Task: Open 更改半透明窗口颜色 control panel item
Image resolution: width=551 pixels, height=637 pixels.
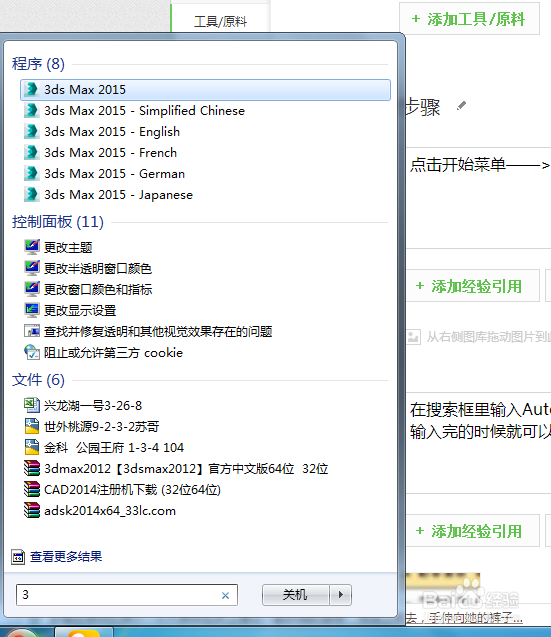Action: [x=98, y=269]
